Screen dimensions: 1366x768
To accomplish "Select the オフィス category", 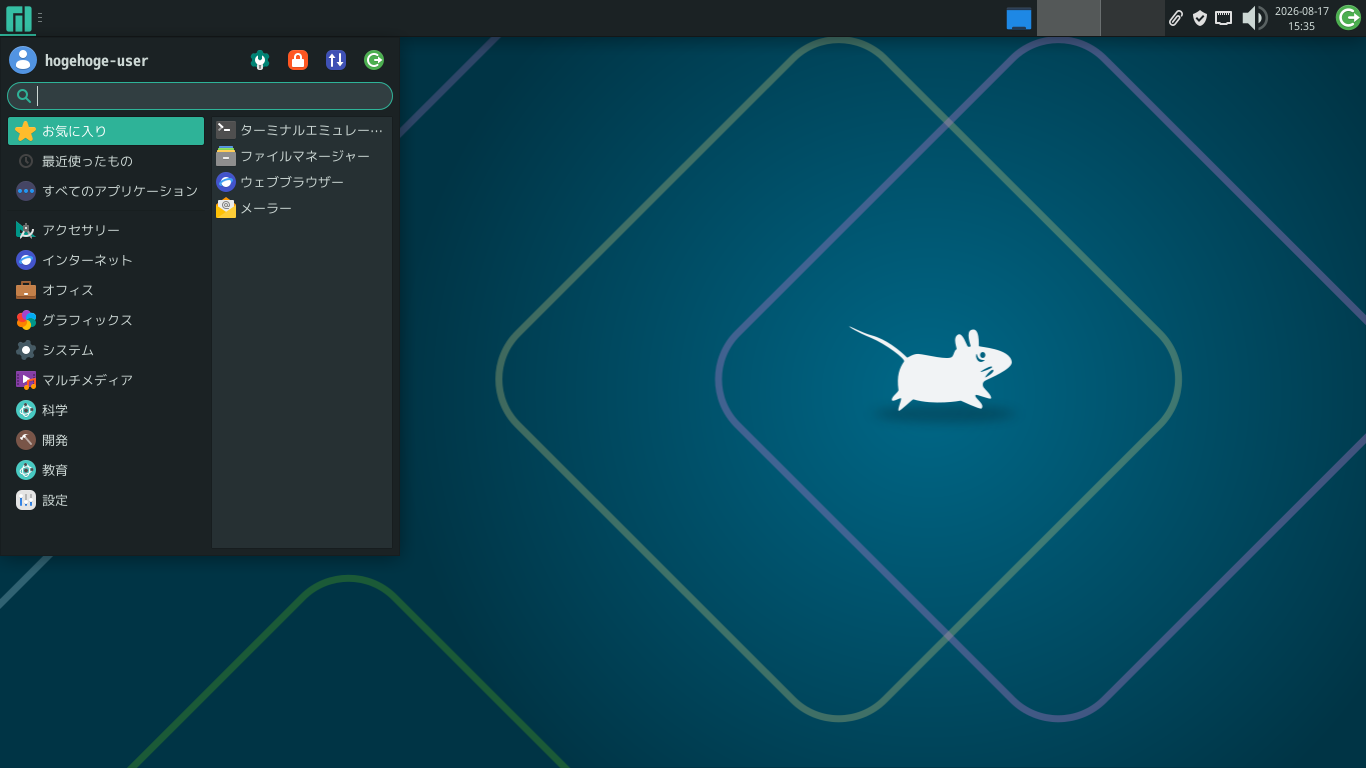I will [x=106, y=290].
